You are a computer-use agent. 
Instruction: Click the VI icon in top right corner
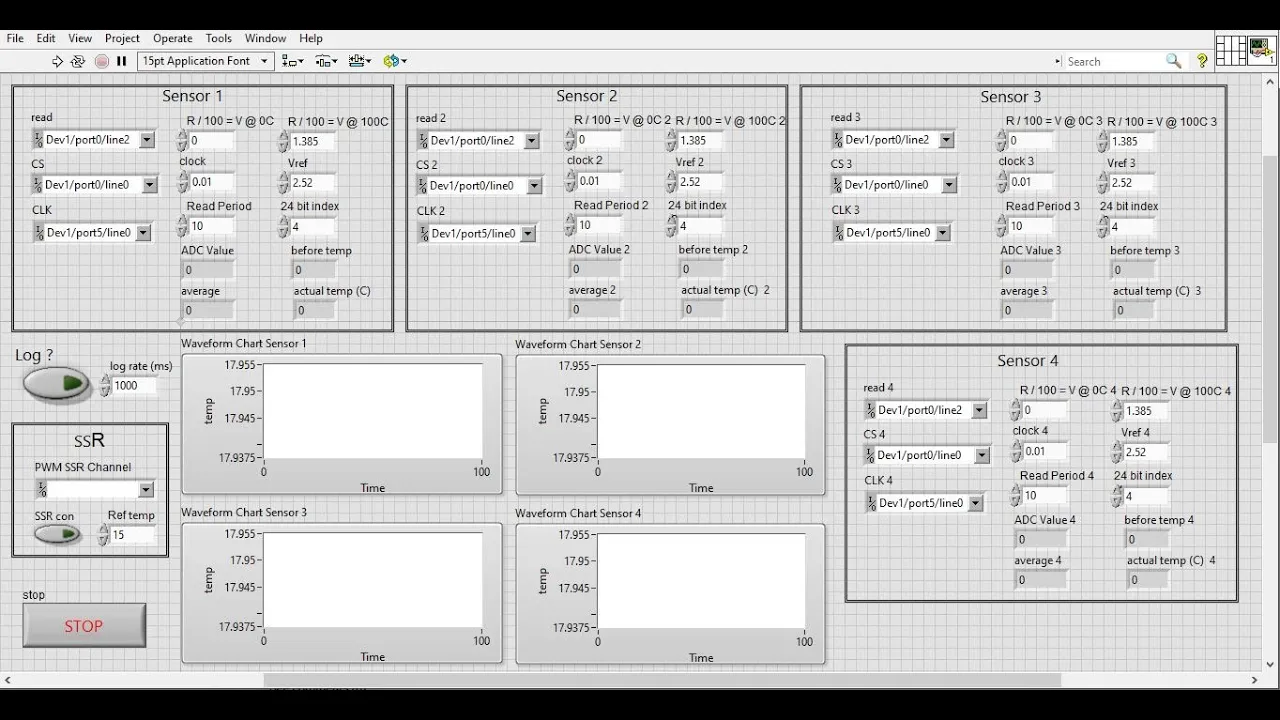(1263, 50)
